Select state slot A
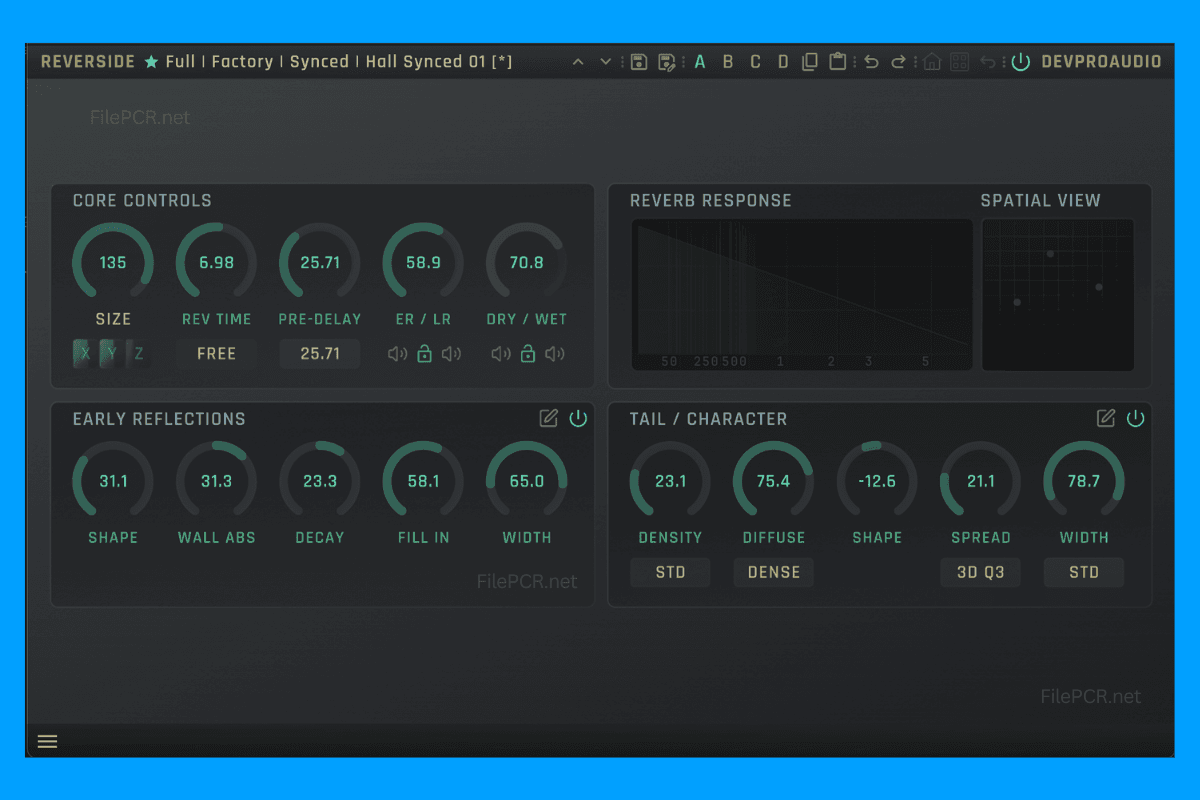 (x=700, y=62)
